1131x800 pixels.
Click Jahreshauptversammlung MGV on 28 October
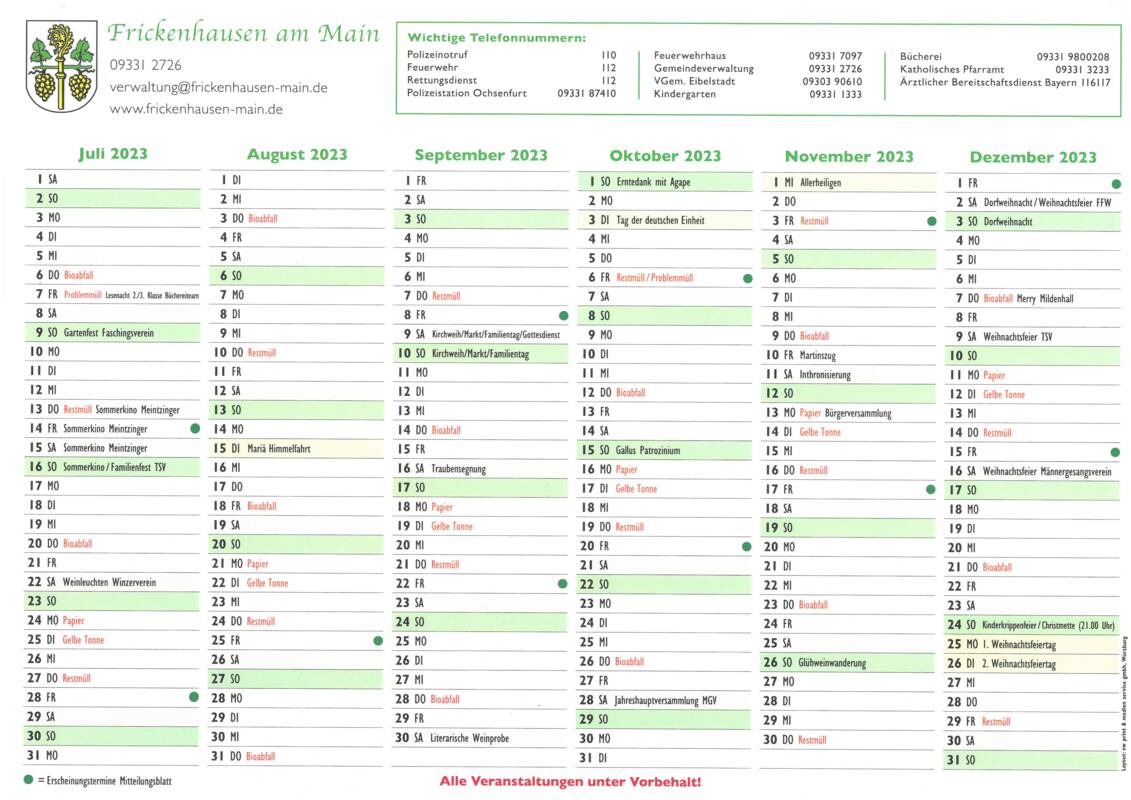(666, 700)
